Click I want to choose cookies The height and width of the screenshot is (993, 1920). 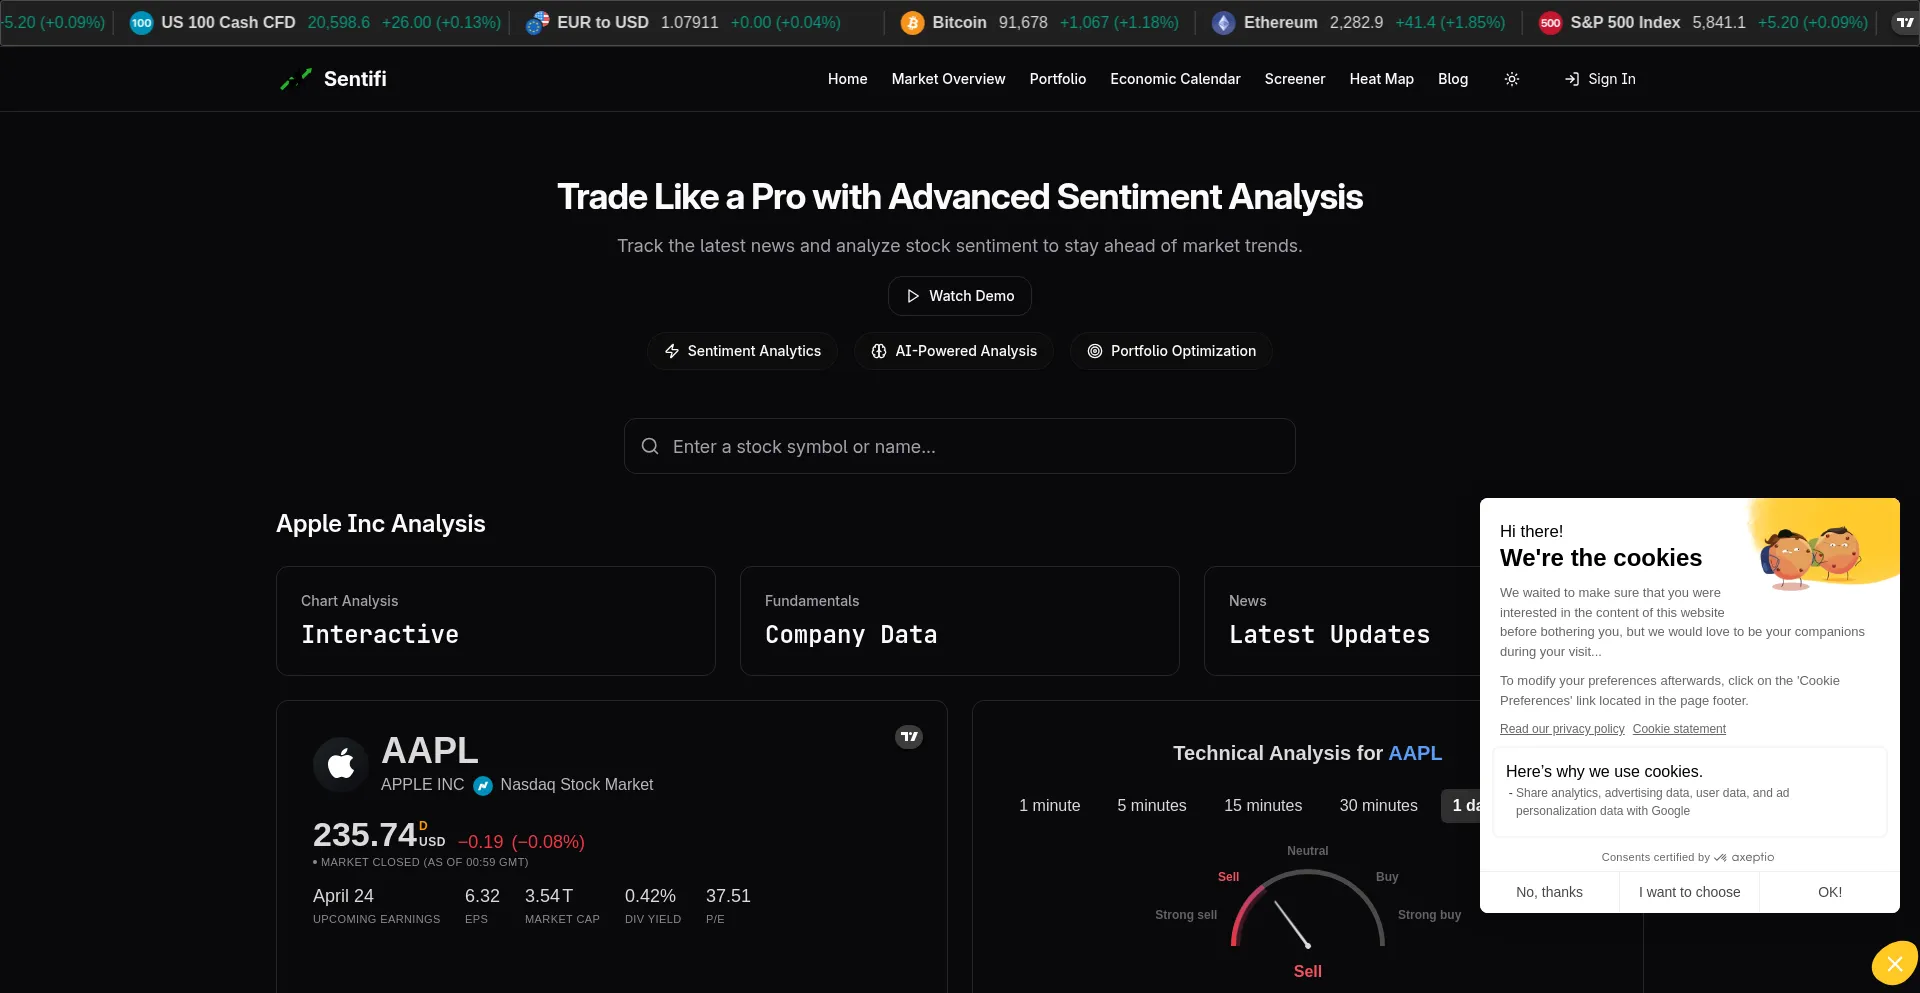coord(1689,892)
